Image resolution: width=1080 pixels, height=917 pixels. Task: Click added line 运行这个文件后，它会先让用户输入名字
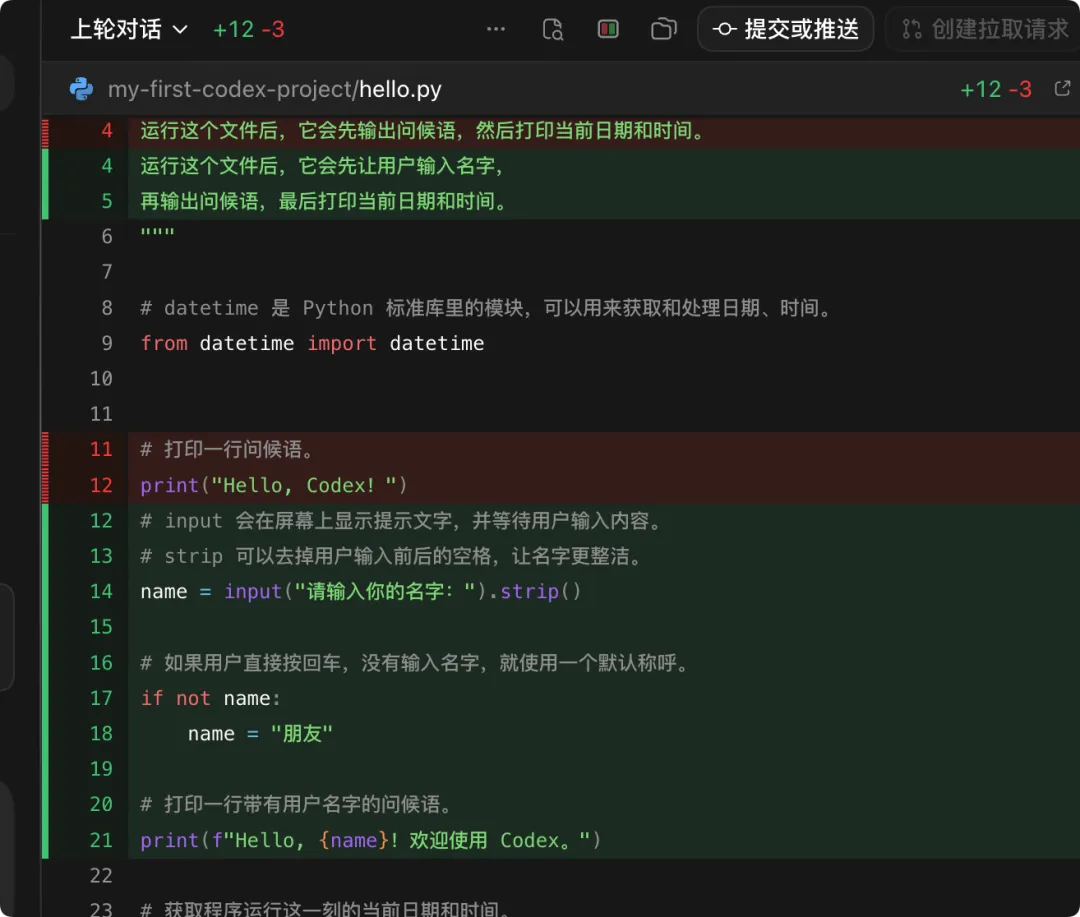coord(324,166)
